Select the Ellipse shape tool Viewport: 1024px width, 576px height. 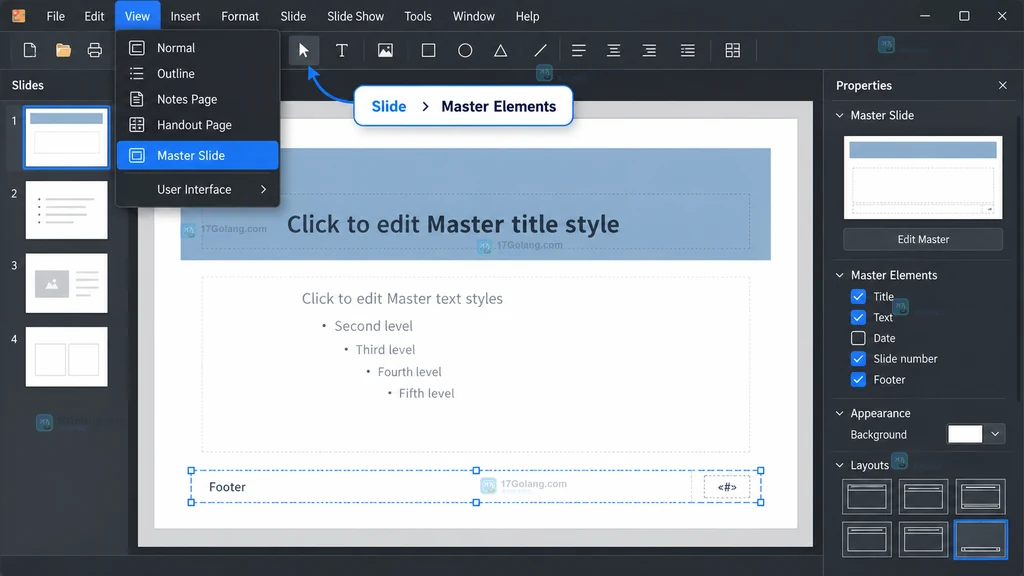point(465,50)
